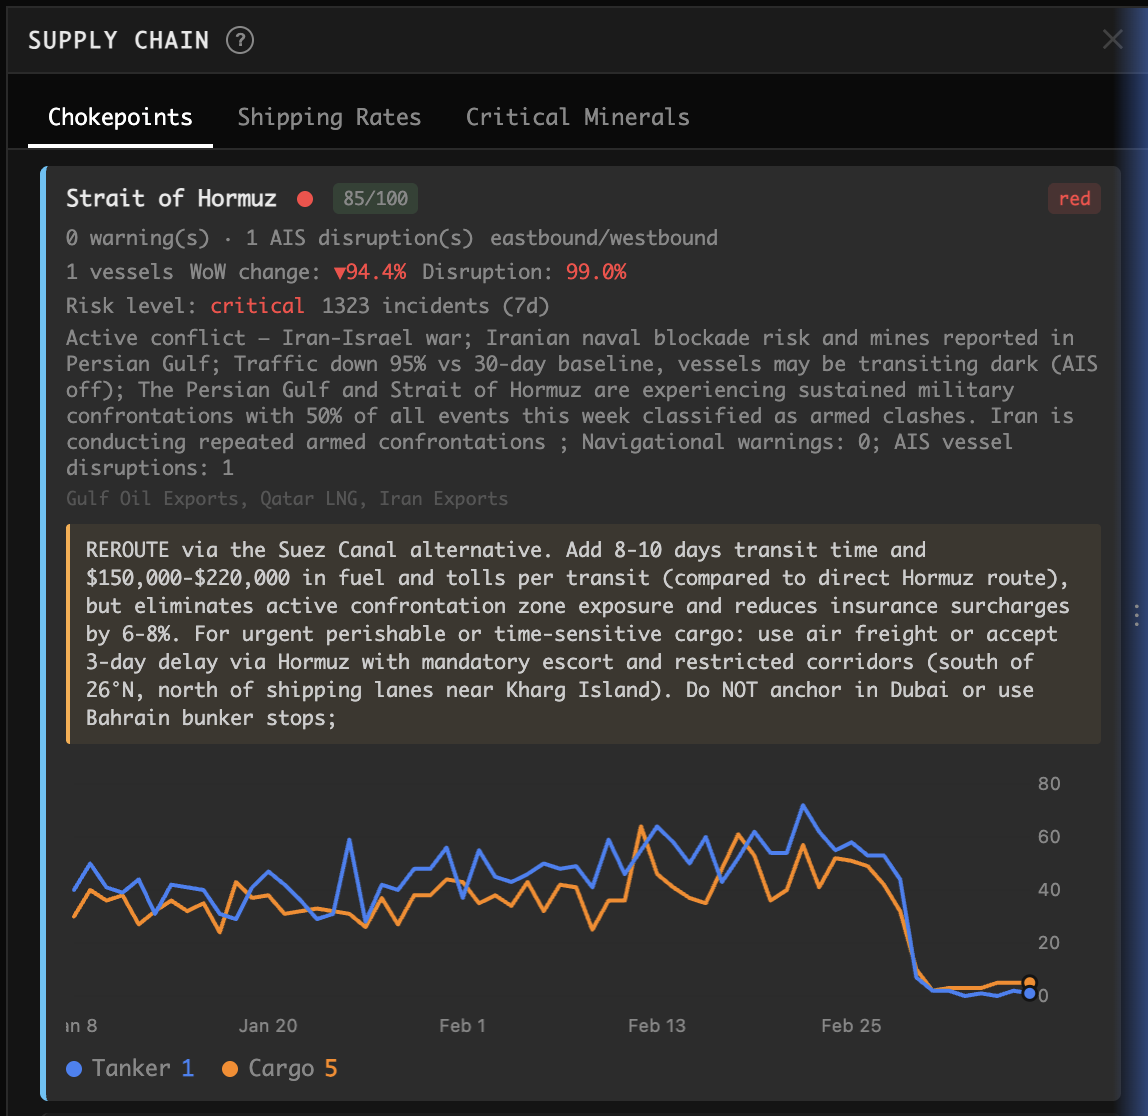
Task: Toggle the Tanker series in the chart legend
Action: [x=130, y=1068]
